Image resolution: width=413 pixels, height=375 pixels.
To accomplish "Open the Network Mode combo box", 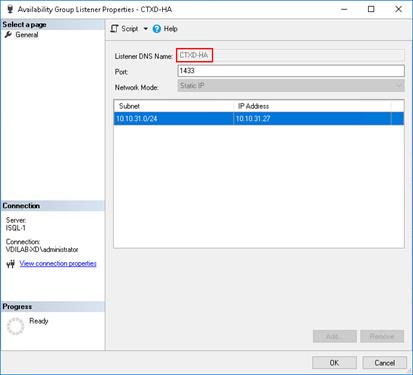I will pyautogui.click(x=291, y=86).
